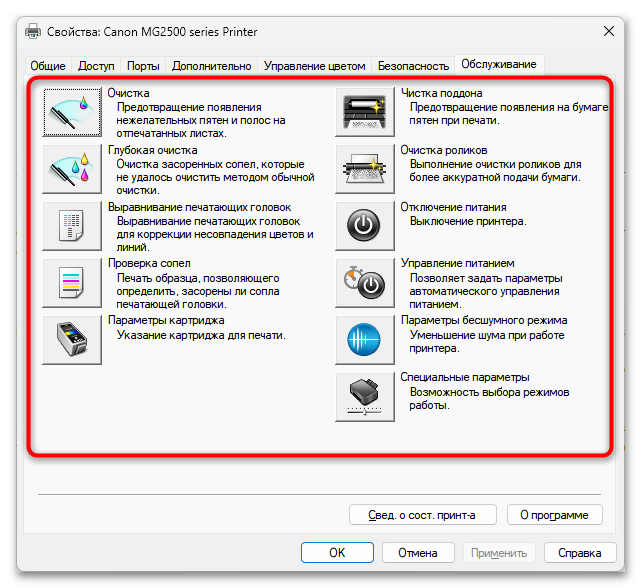Click the Отключение питания power icon
This screenshot has height=588, width=641.
(x=365, y=226)
